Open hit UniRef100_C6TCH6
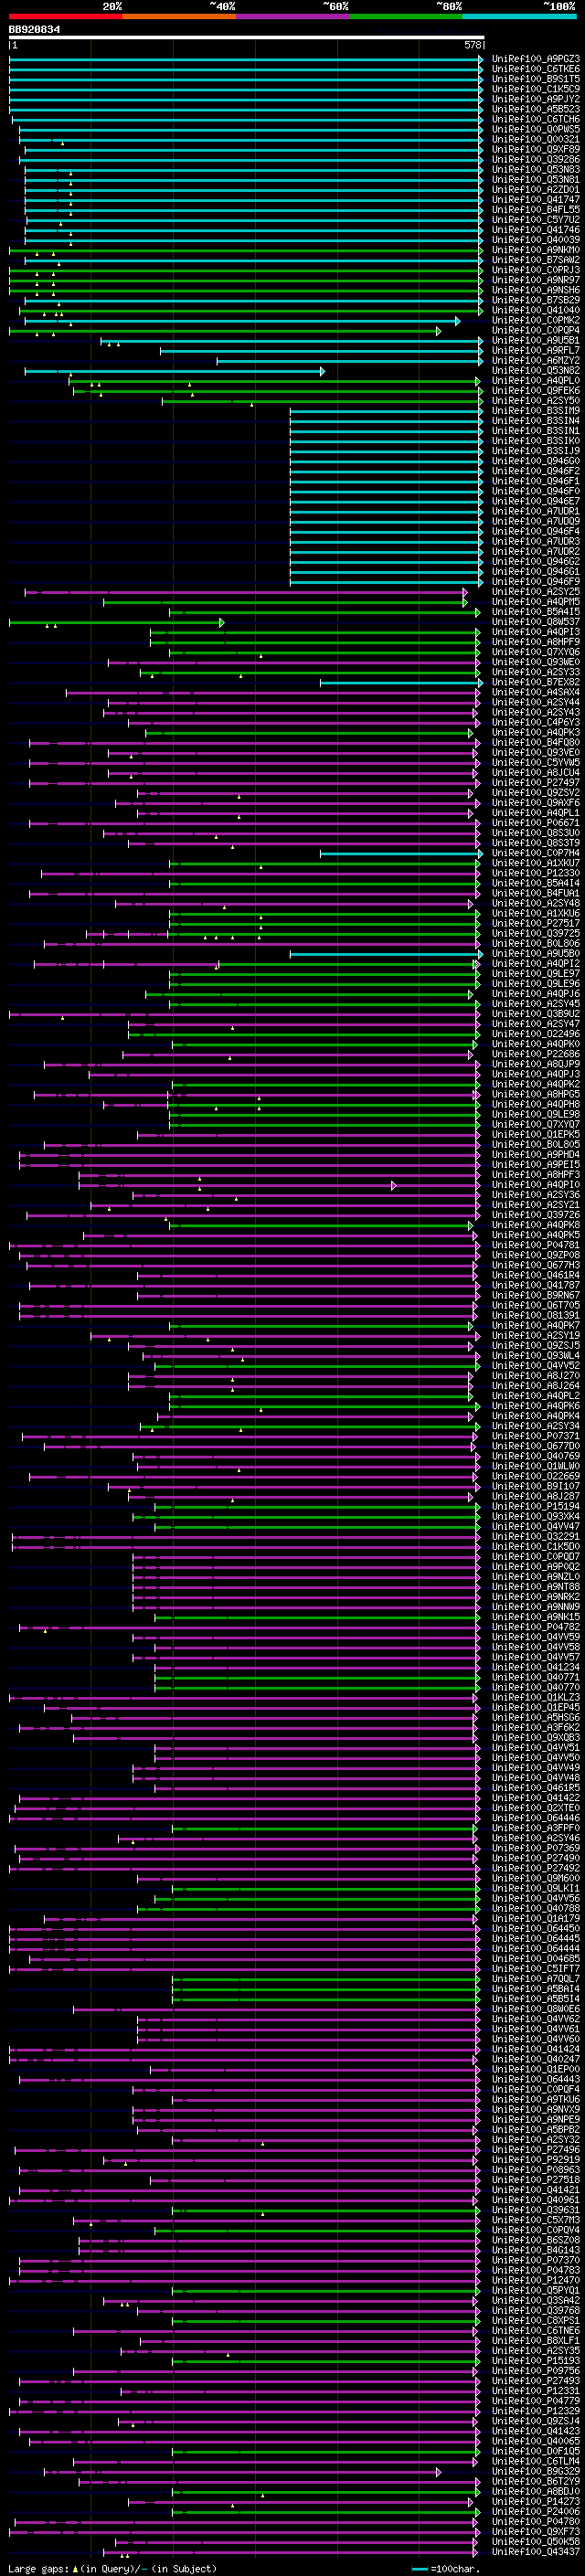The width and height of the screenshot is (585, 2576). point(535,119)
